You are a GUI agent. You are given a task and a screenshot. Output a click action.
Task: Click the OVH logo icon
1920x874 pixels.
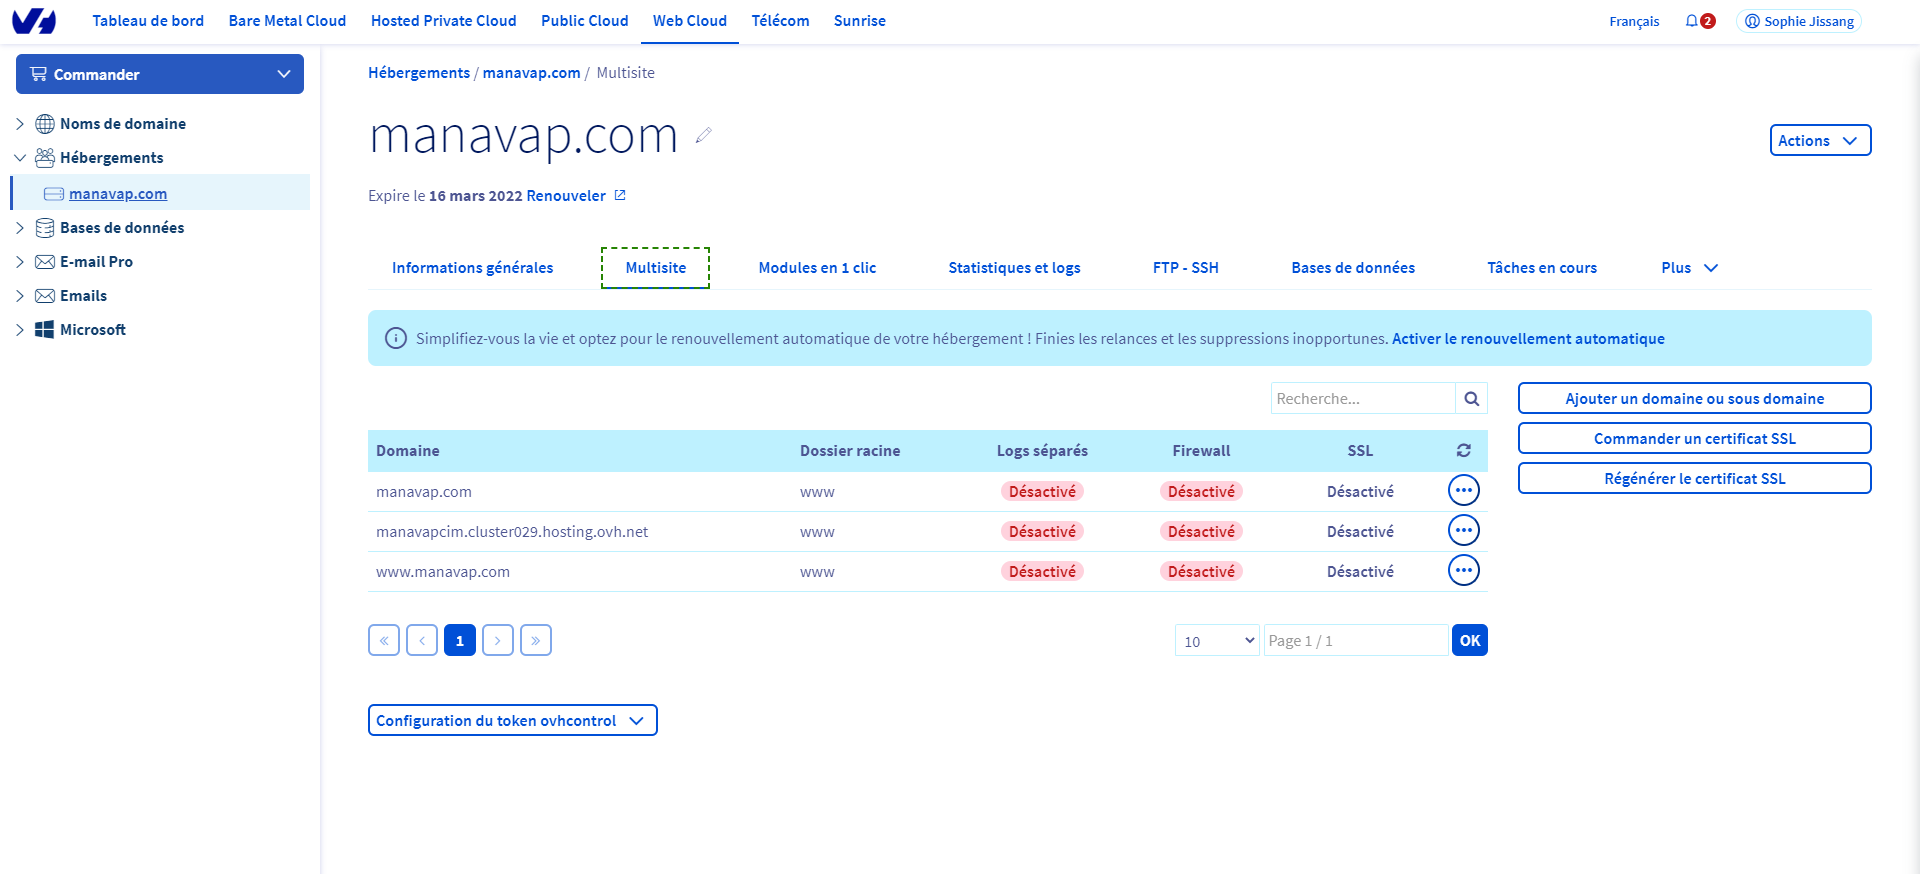pos(34,21)
